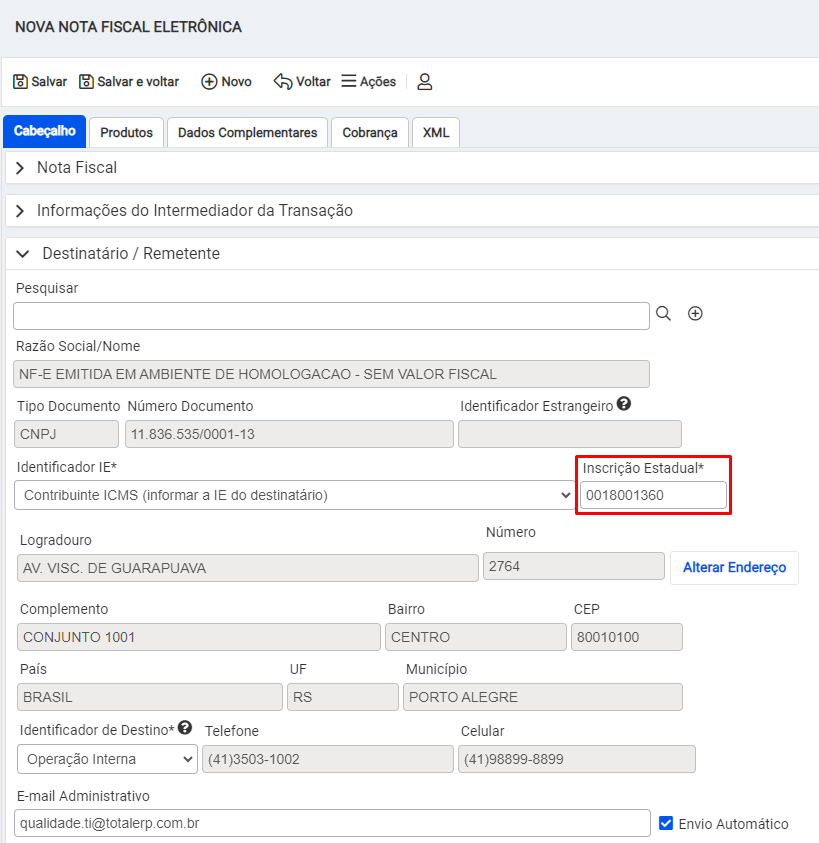Viewport: 819px width, 843px height.
Task: Click the CEP field
Action: point(627,637)
